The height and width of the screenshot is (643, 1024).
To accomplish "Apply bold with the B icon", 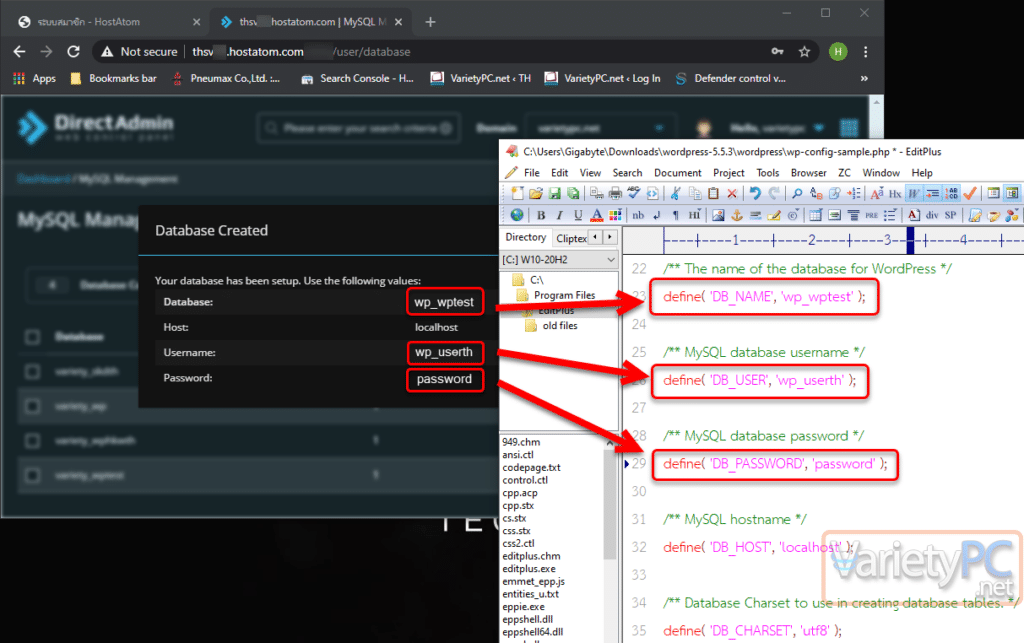I will pyautogui.click(x=541, y=215).
